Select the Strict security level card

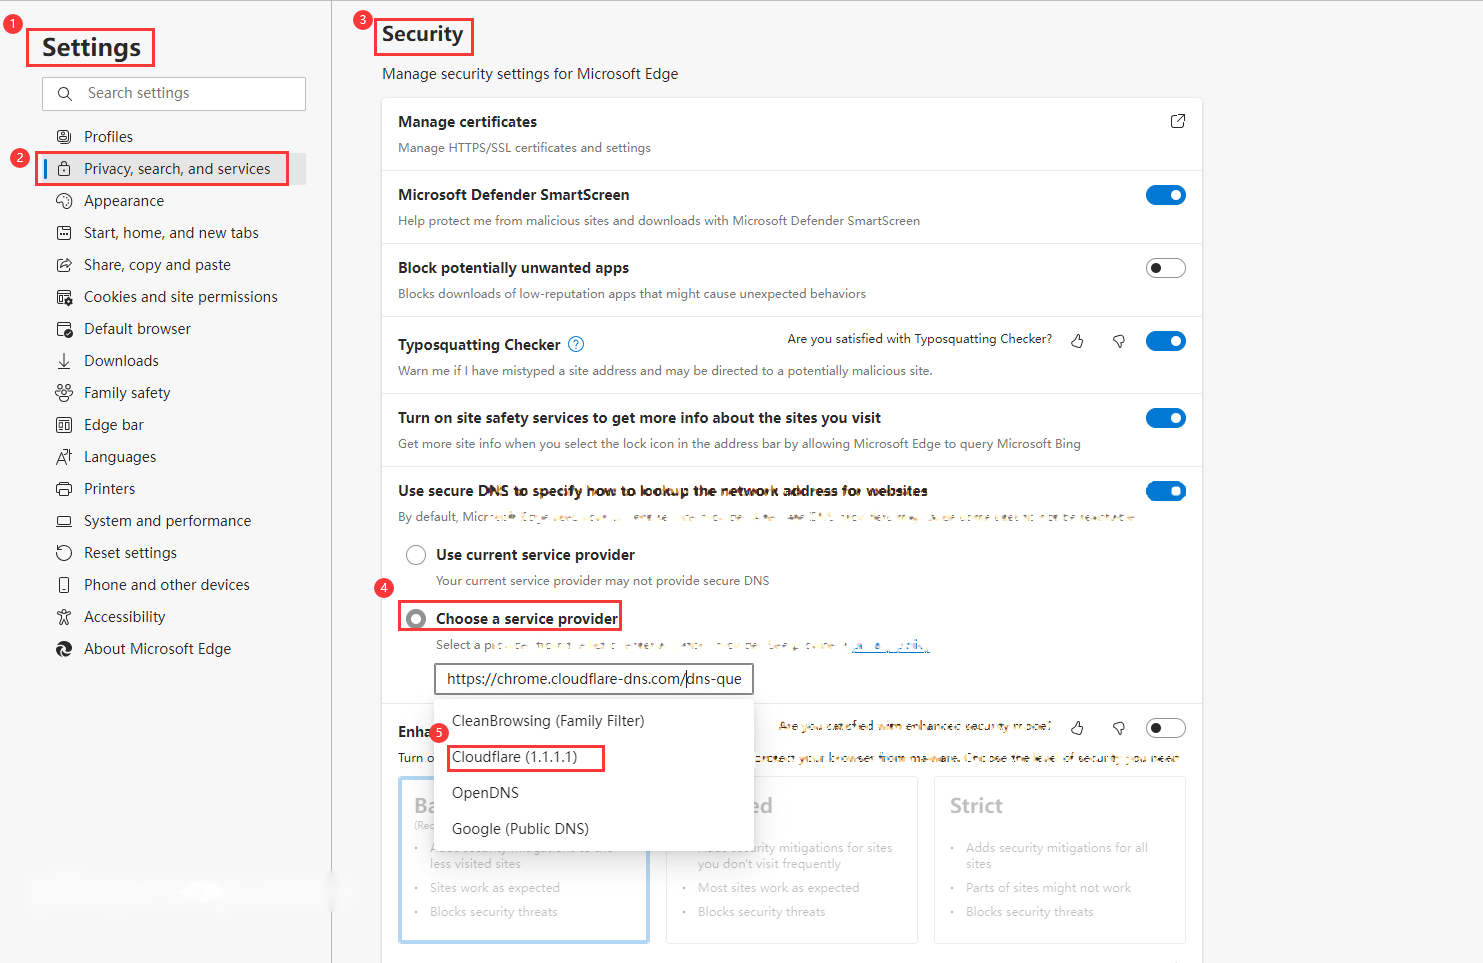(1060, 860)
